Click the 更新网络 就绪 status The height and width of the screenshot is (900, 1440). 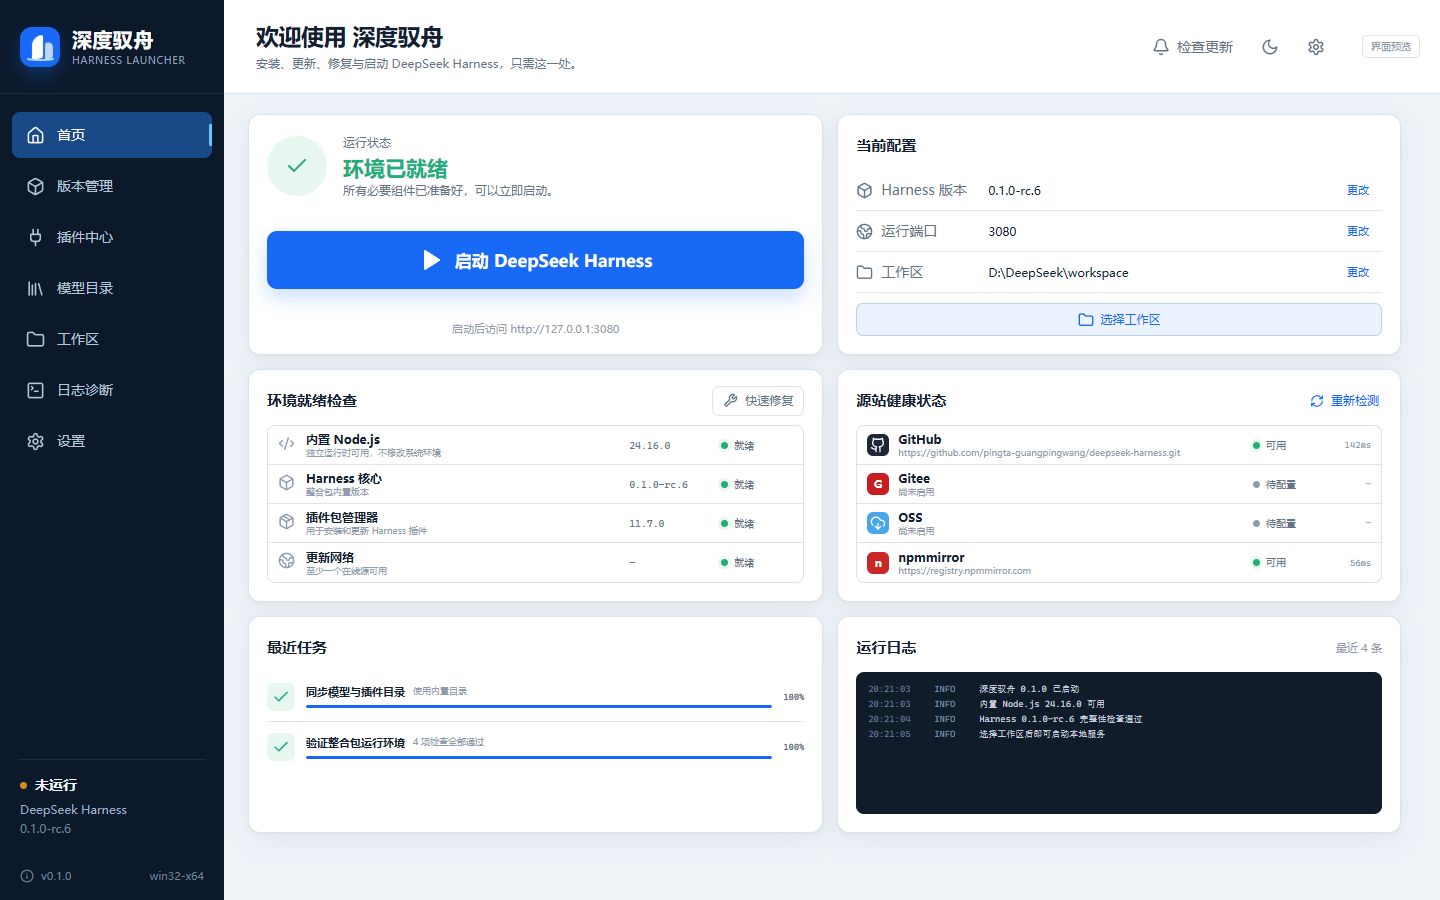tap(738, 563)
